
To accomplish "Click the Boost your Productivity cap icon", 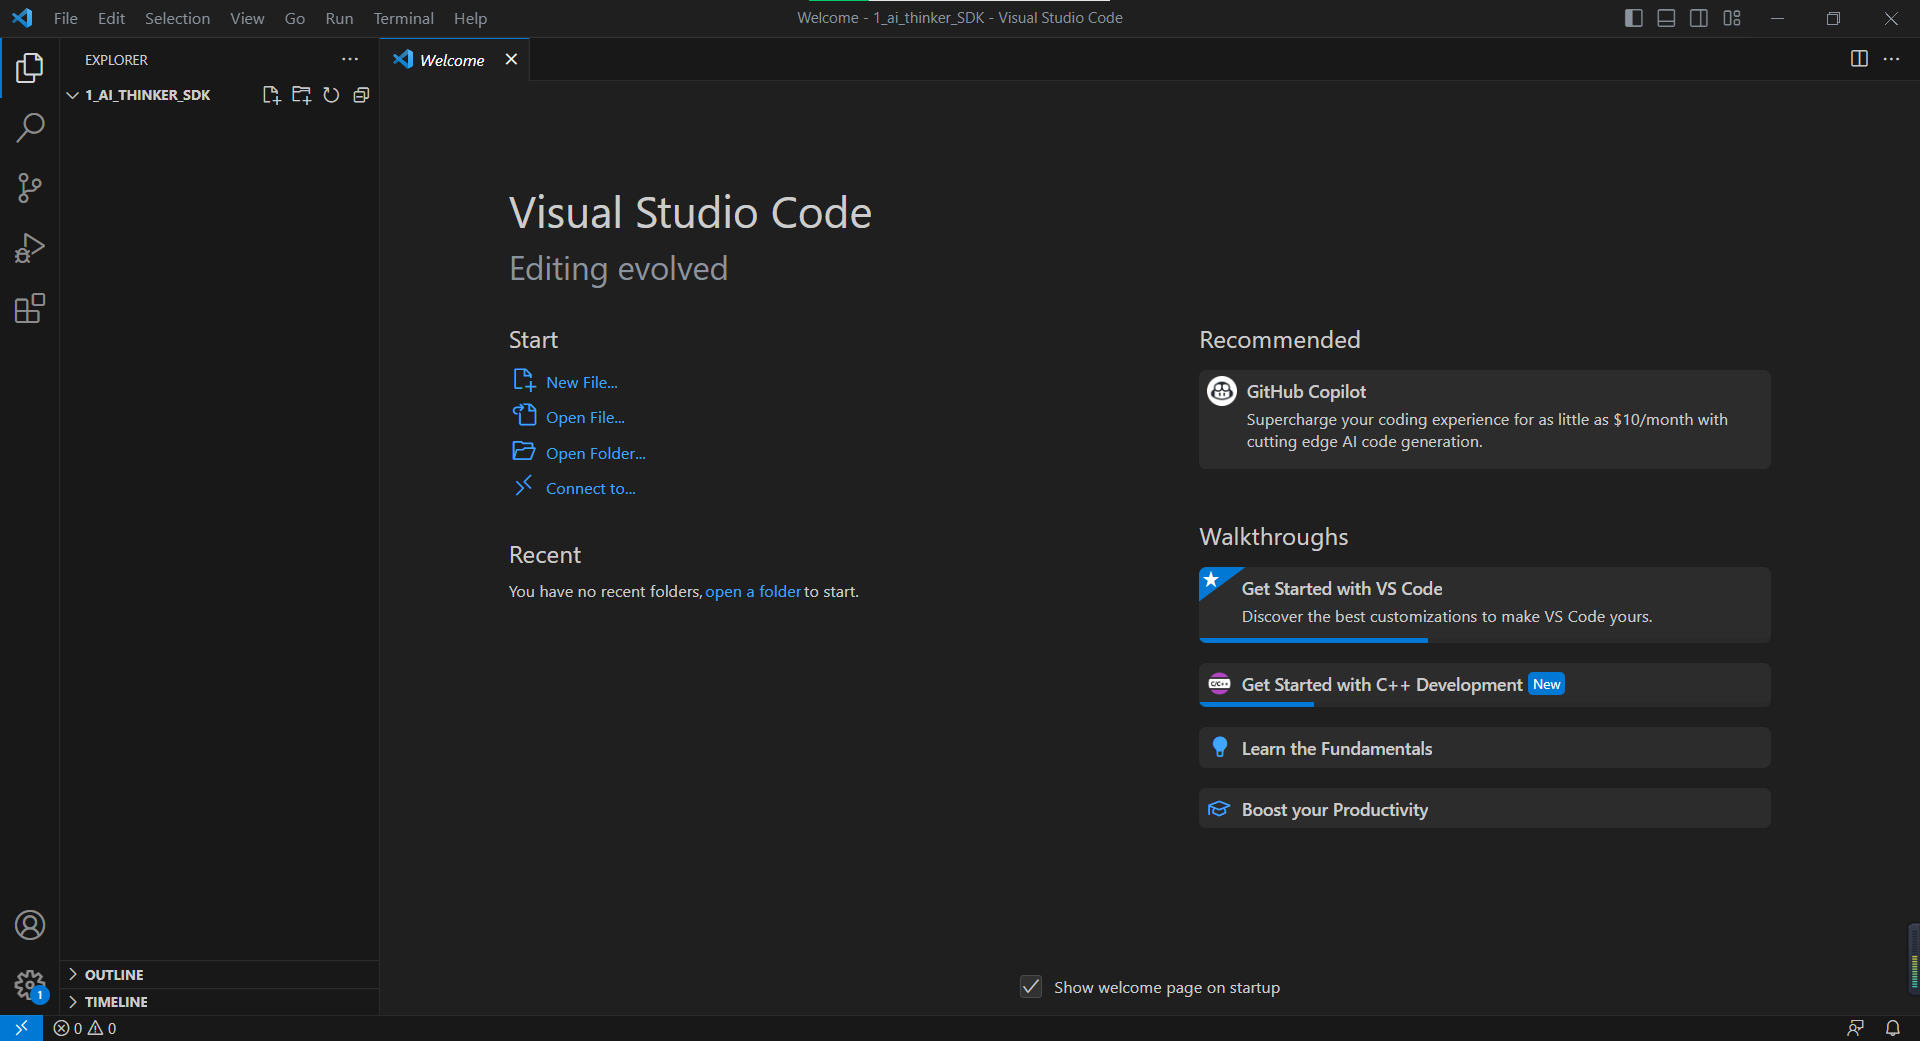I will tap(1219, 809).
